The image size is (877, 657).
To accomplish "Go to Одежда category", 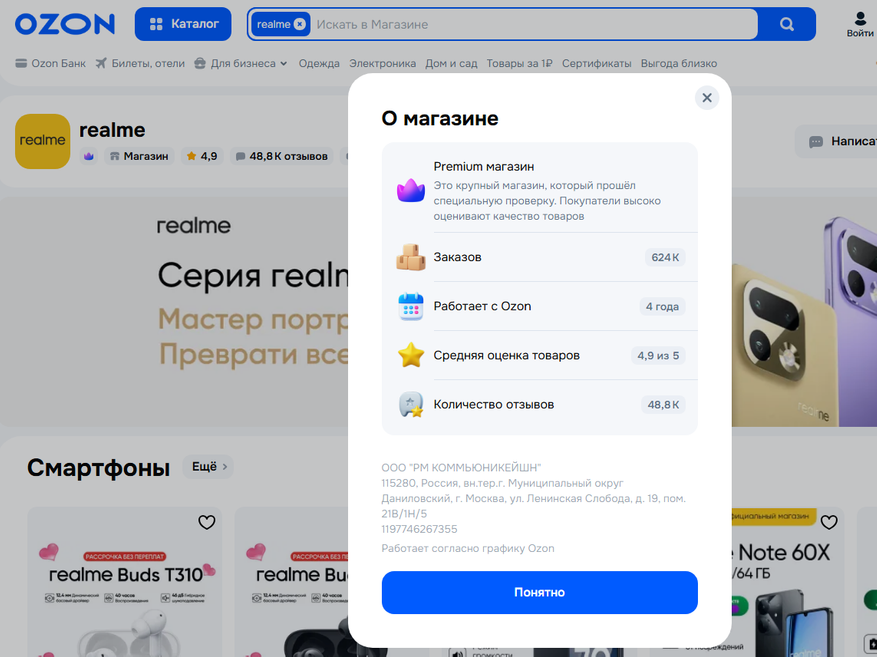I will pos(319,63).
